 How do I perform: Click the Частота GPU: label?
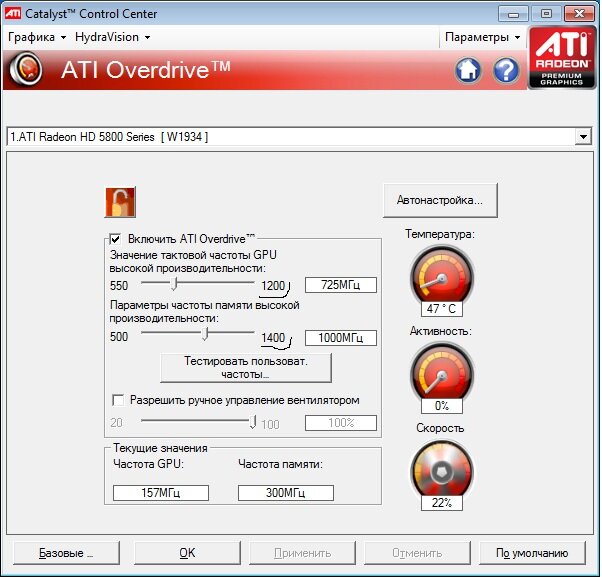tap(148, 464)
